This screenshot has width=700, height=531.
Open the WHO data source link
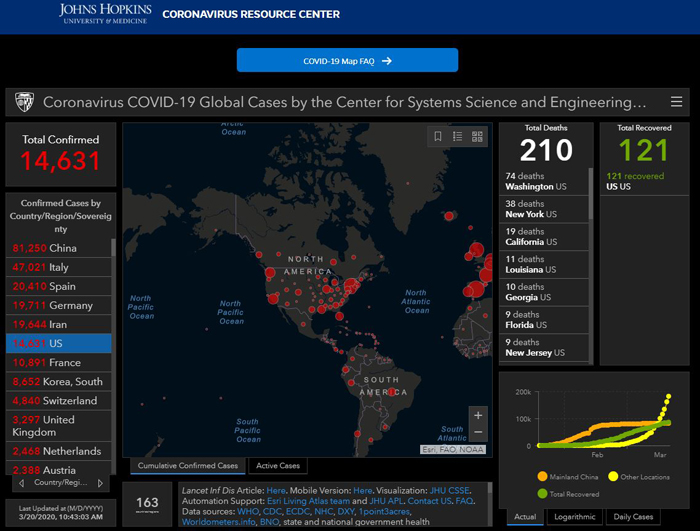pos(248,511)
